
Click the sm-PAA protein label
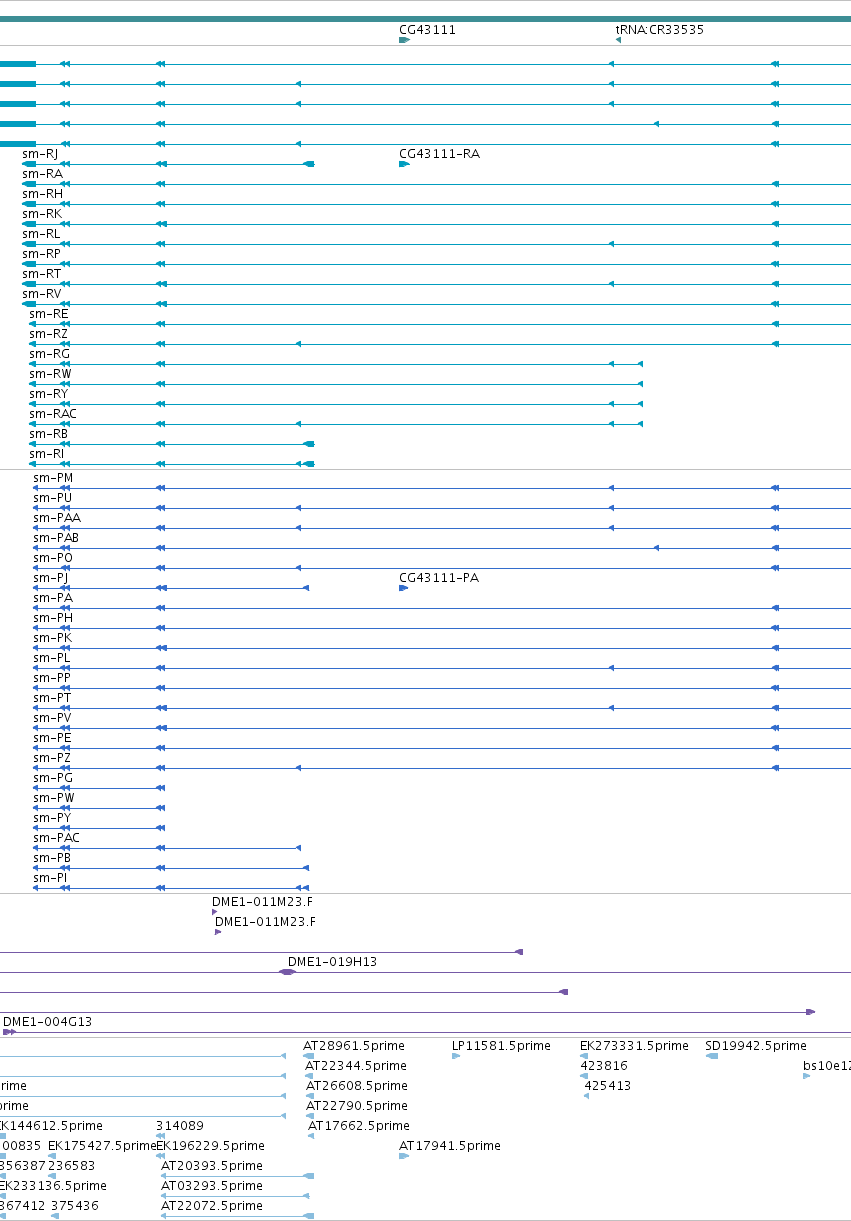click(x=57, y=518)
